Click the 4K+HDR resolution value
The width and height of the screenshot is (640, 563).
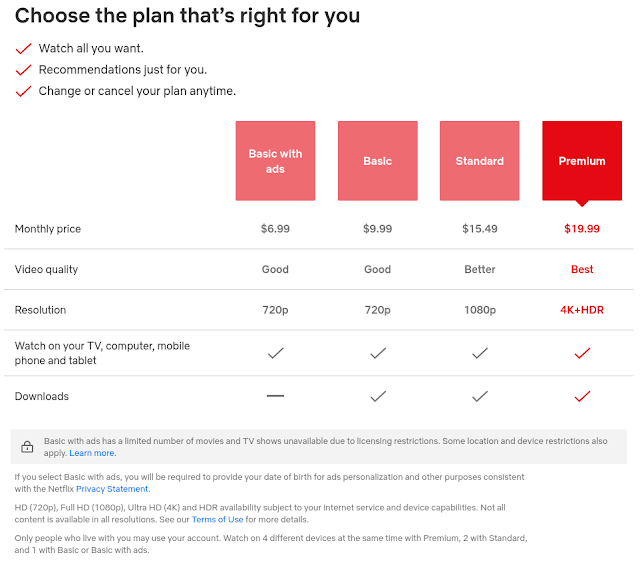[x=582, y=310]
